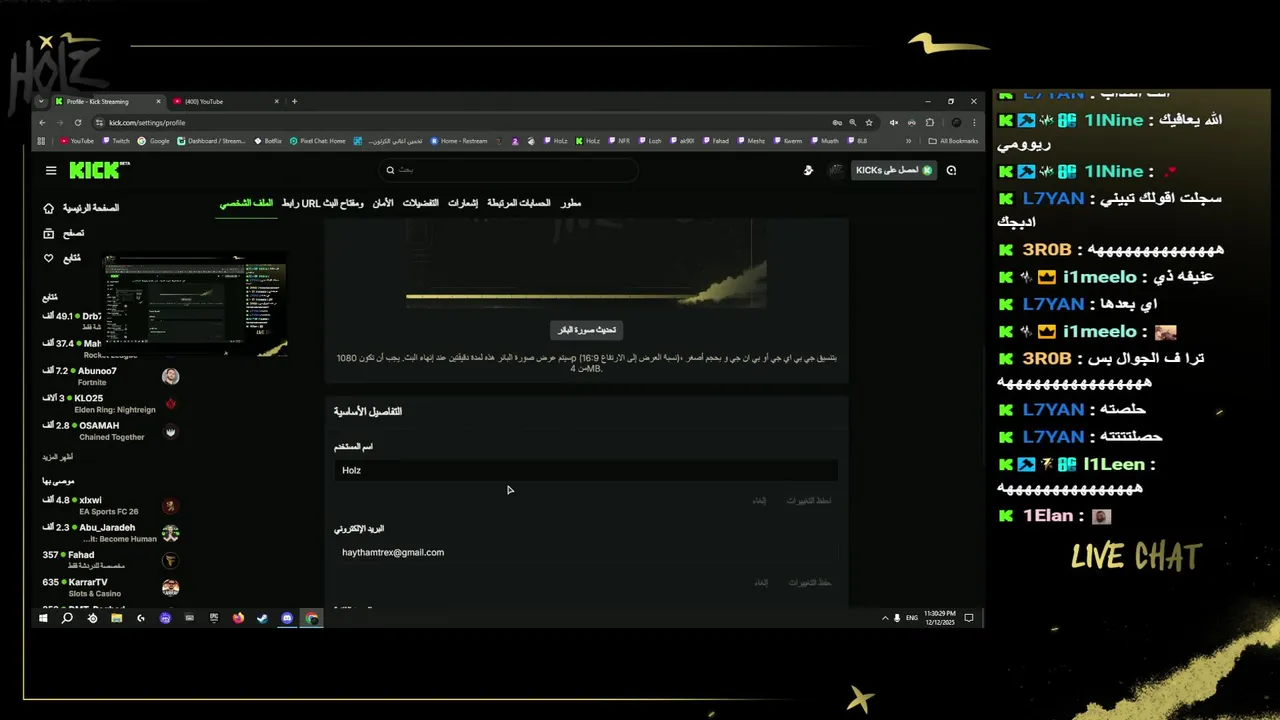Show hidden system tray icons

[885, 618]
